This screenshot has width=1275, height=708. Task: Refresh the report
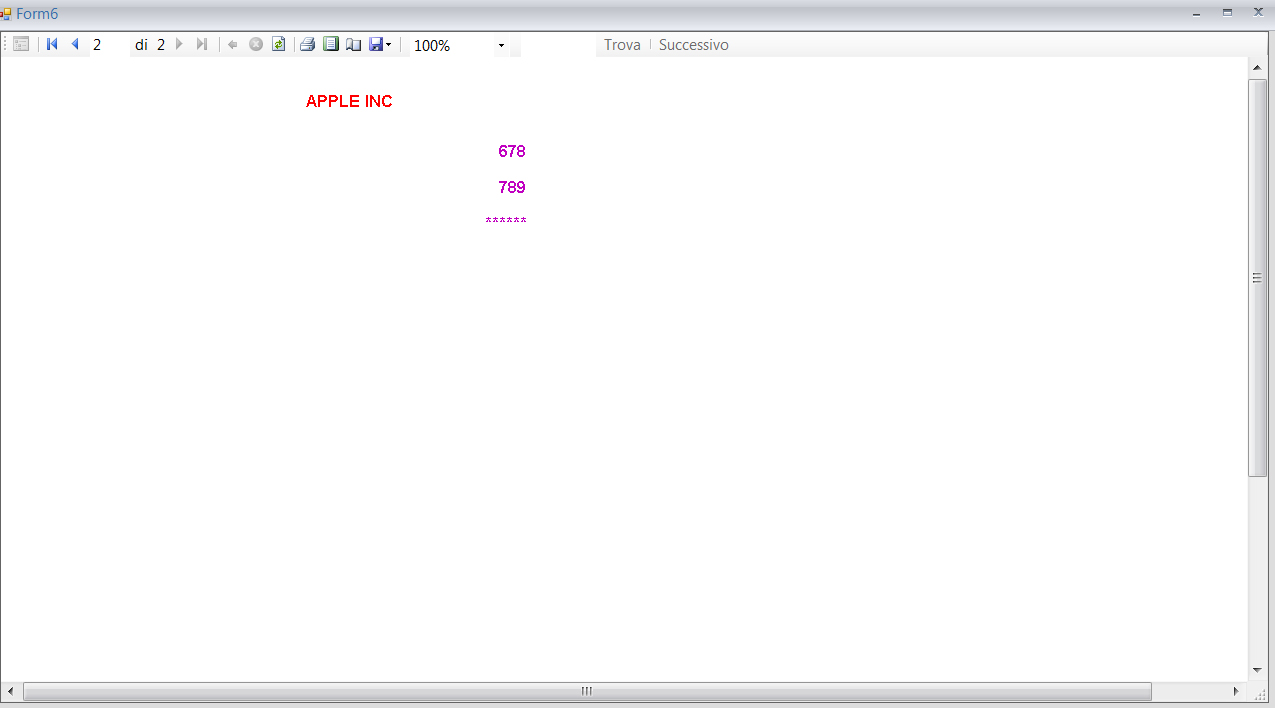point(279,44)
